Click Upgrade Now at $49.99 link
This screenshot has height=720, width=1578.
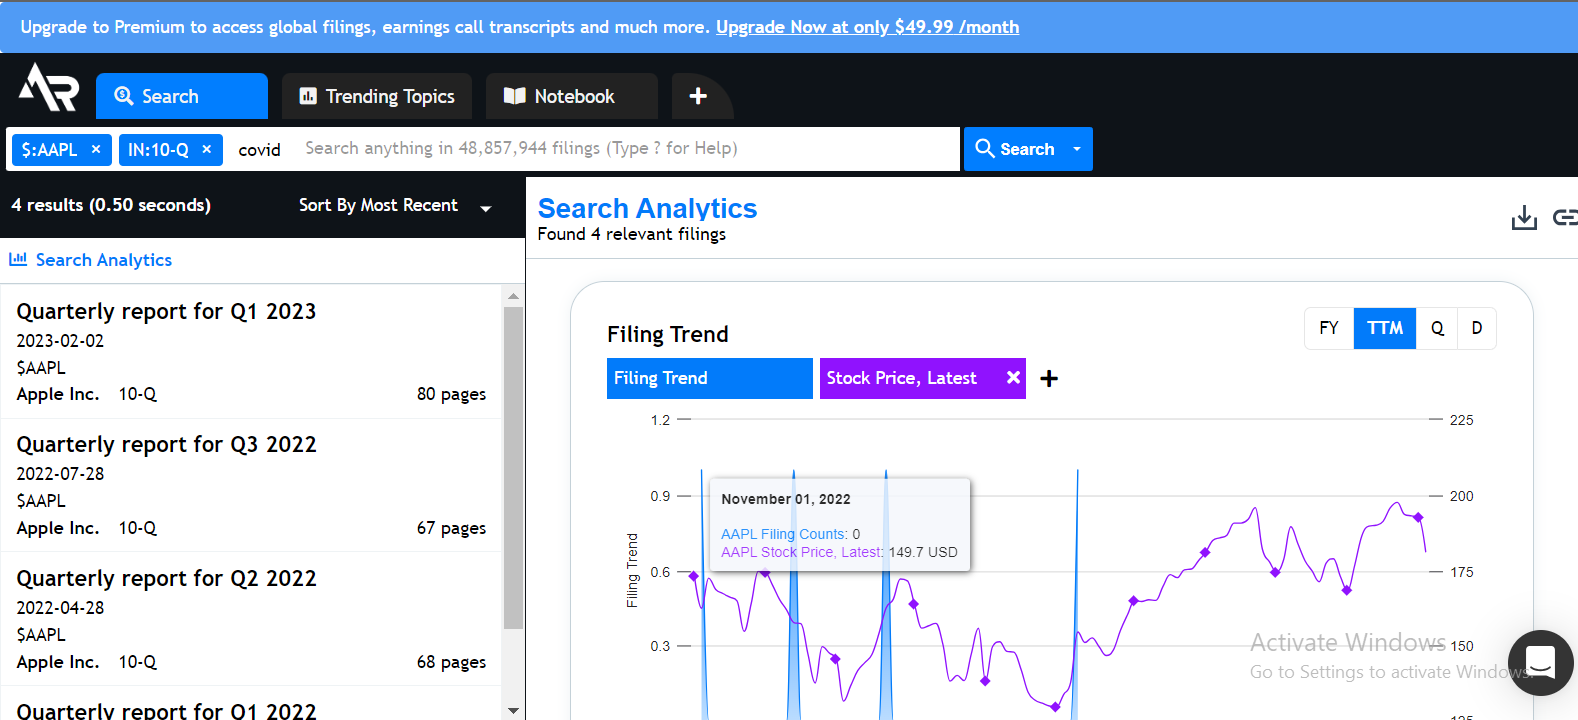[x=867, y=27]
